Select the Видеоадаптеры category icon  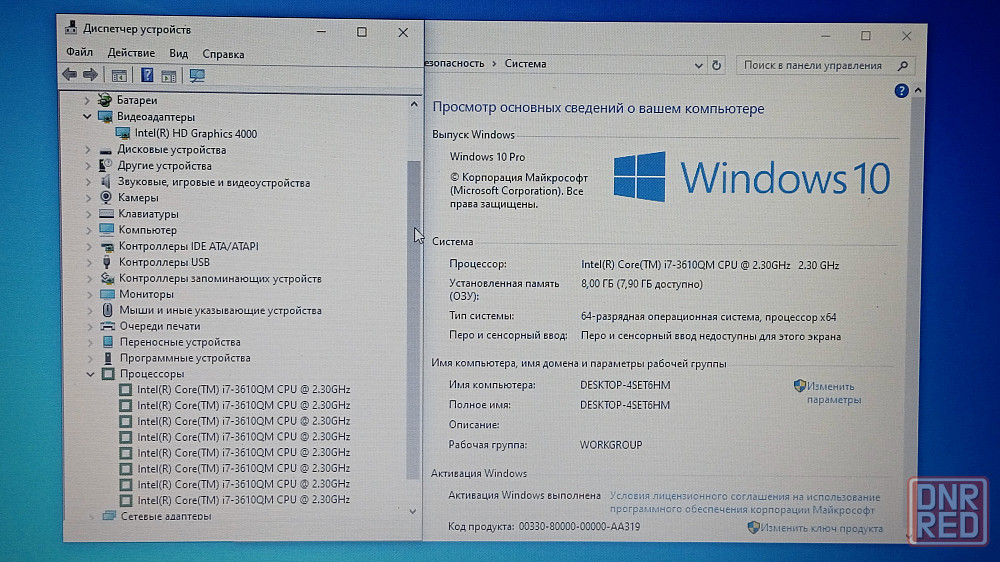click(105, 117)
